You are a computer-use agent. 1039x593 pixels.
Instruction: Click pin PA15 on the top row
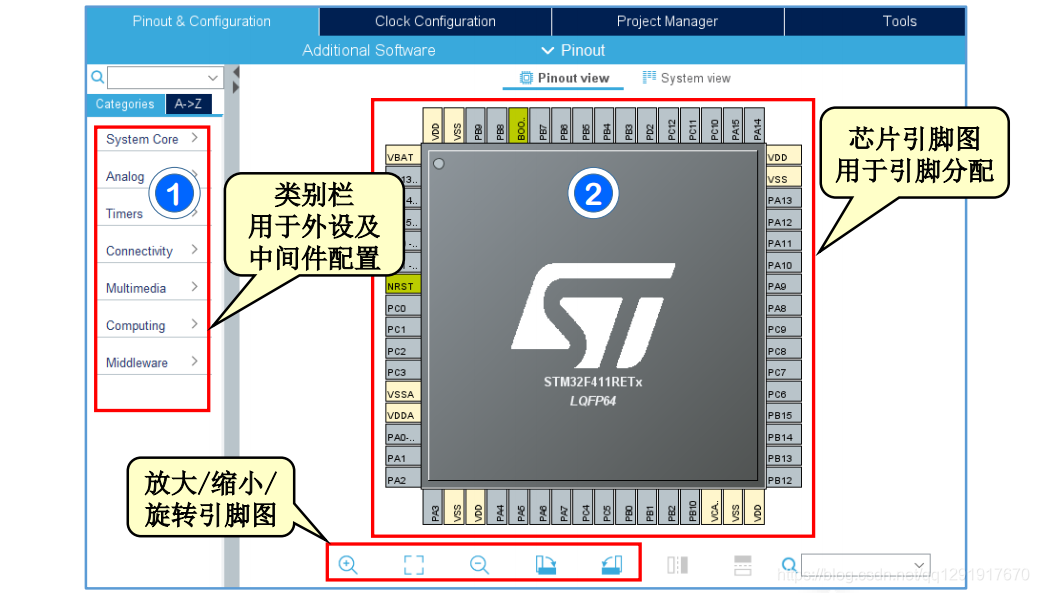point(735,125)
